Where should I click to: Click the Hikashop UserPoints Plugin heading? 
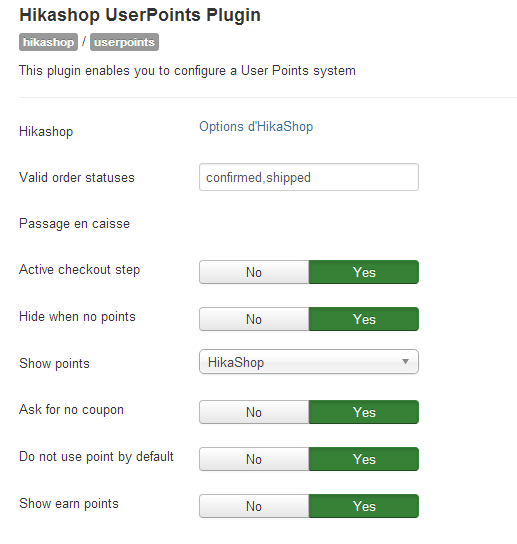pos(140,15)
